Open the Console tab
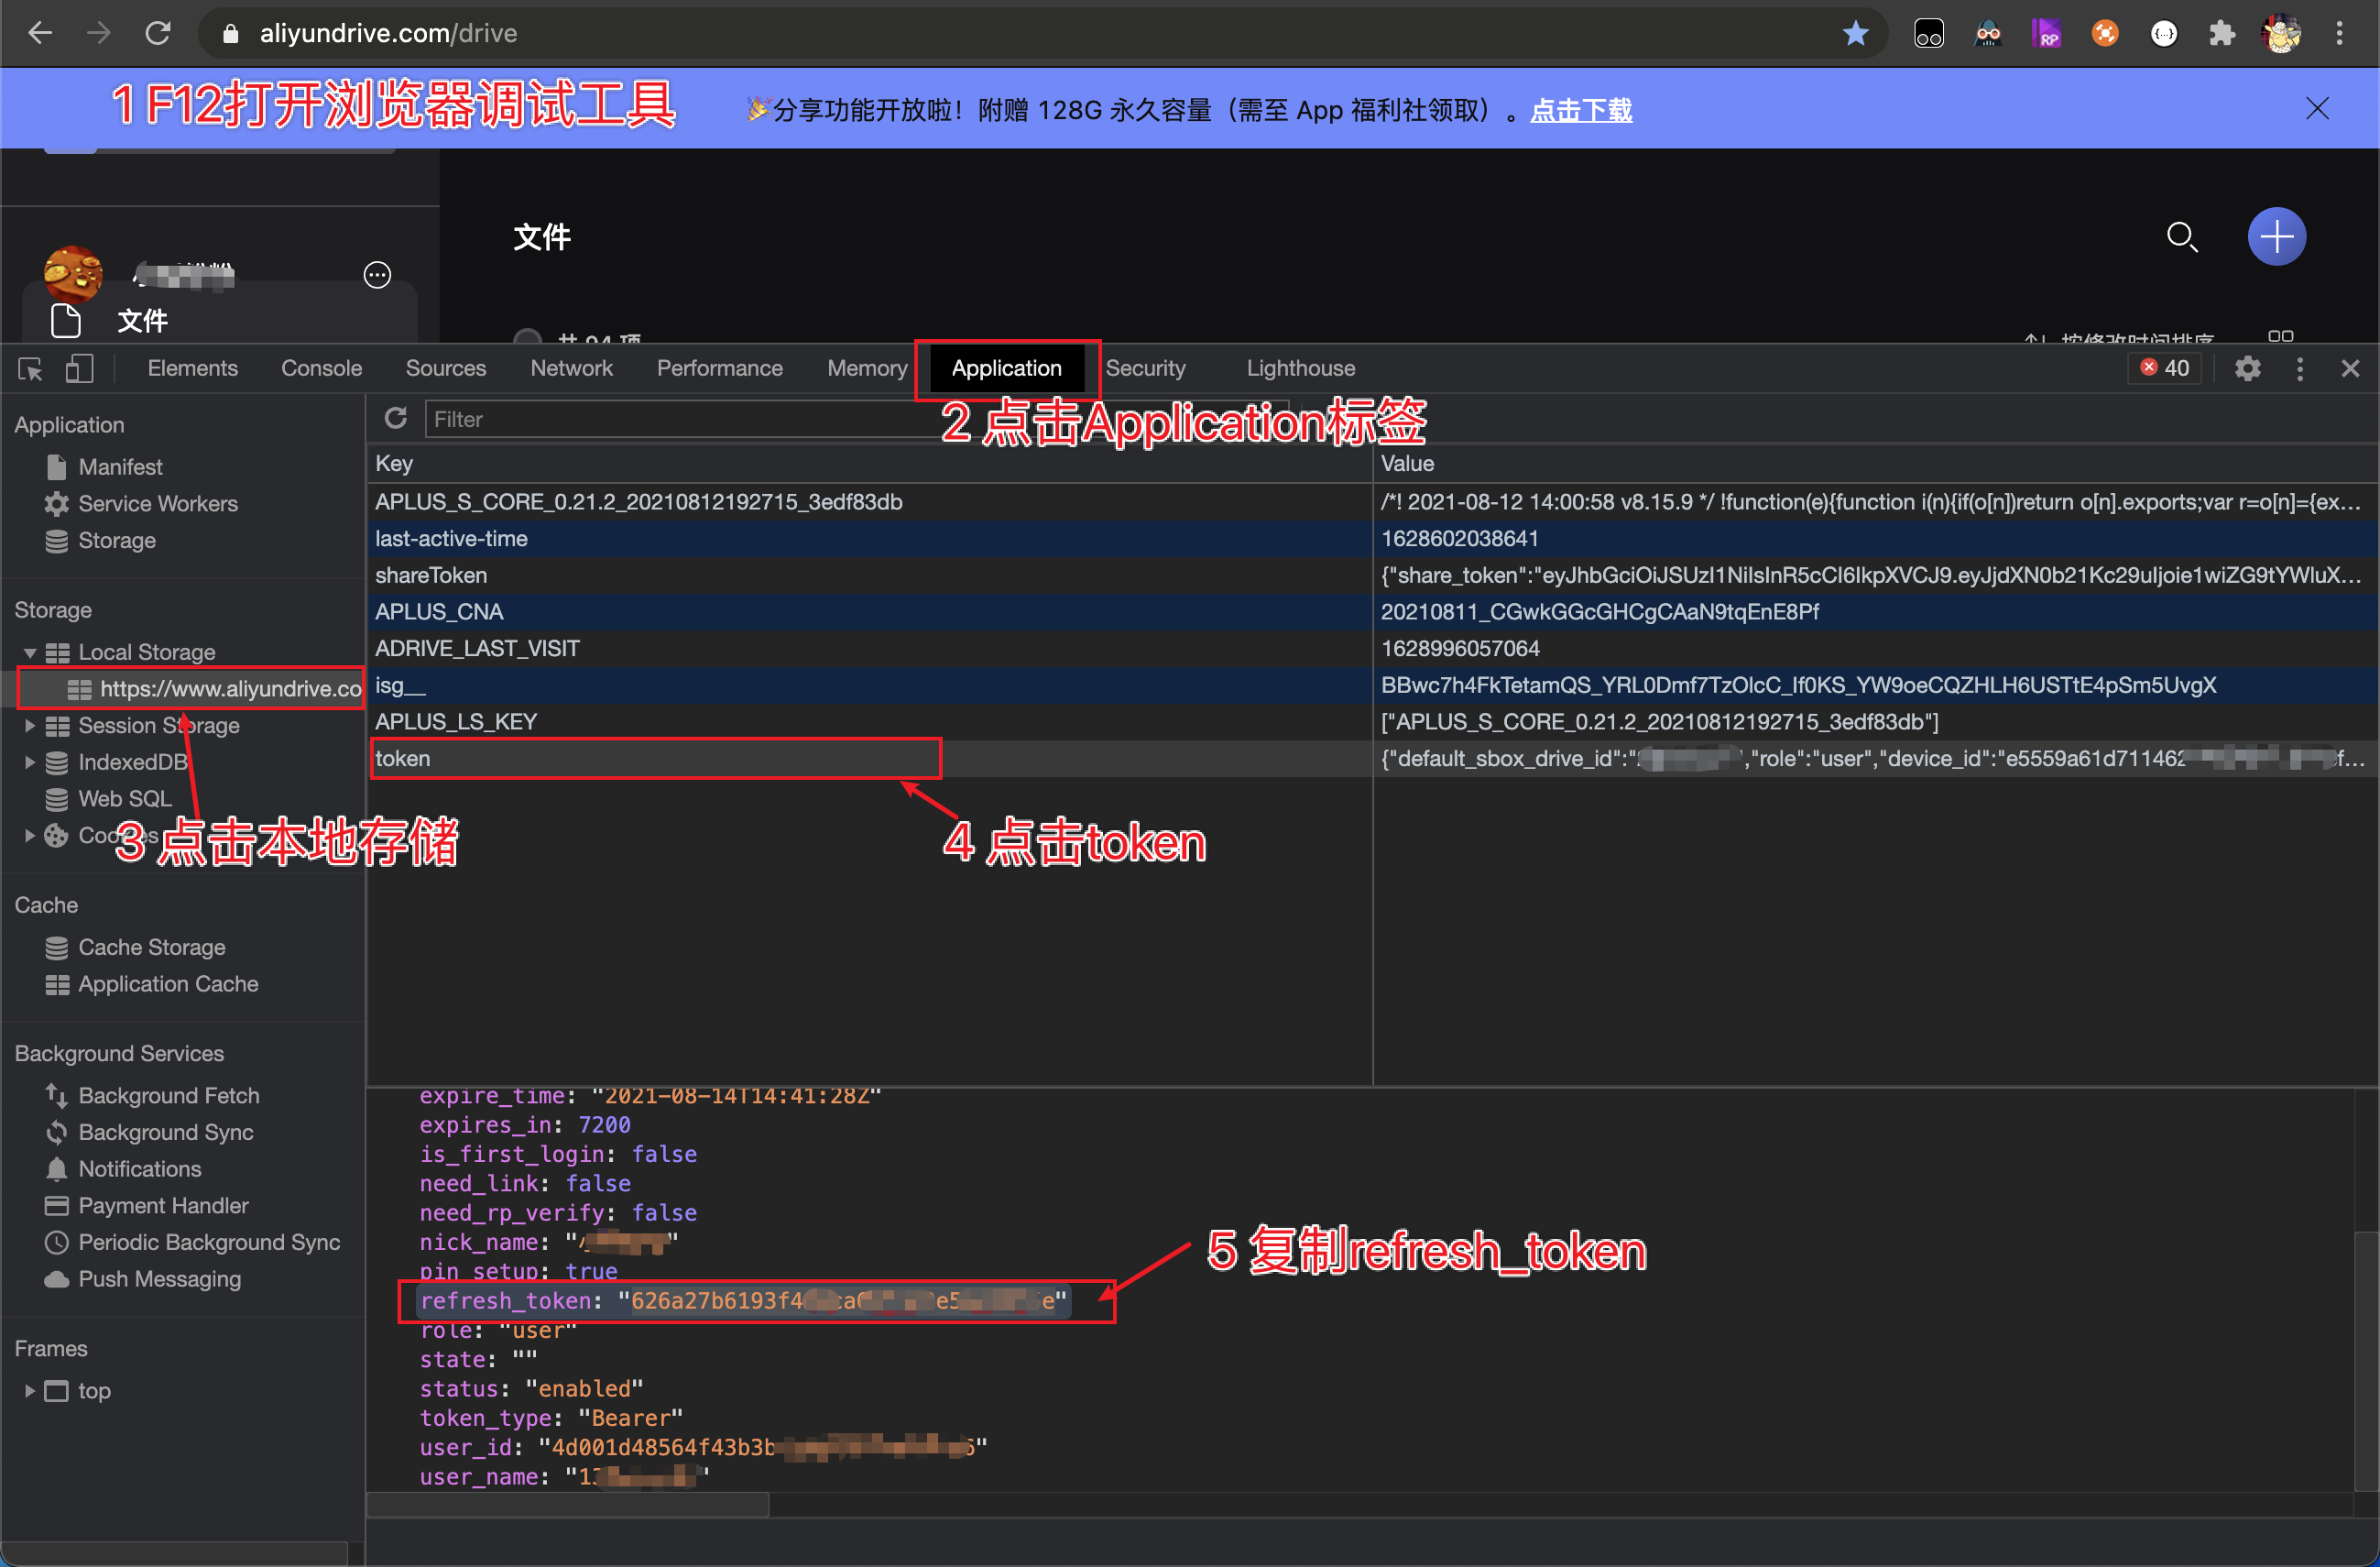This screenshot has width=2380, height=1567. point(321,369)
